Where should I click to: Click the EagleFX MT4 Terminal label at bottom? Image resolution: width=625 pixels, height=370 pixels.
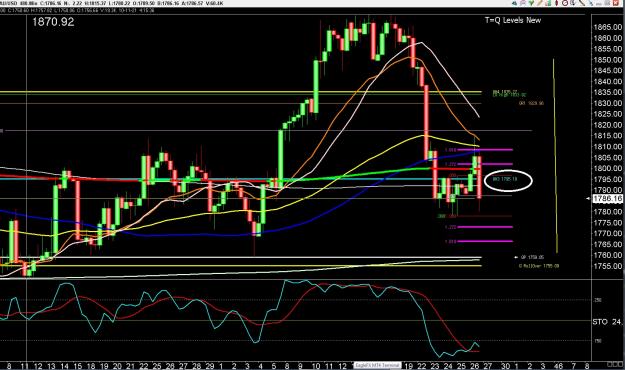[x=377, y=365]
